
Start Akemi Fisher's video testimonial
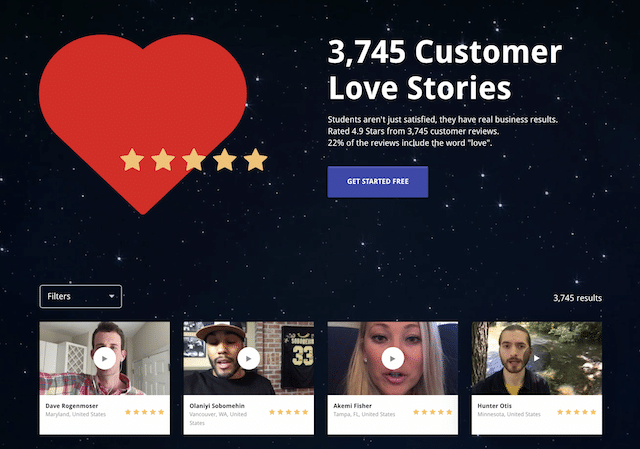tap(393, 358)
